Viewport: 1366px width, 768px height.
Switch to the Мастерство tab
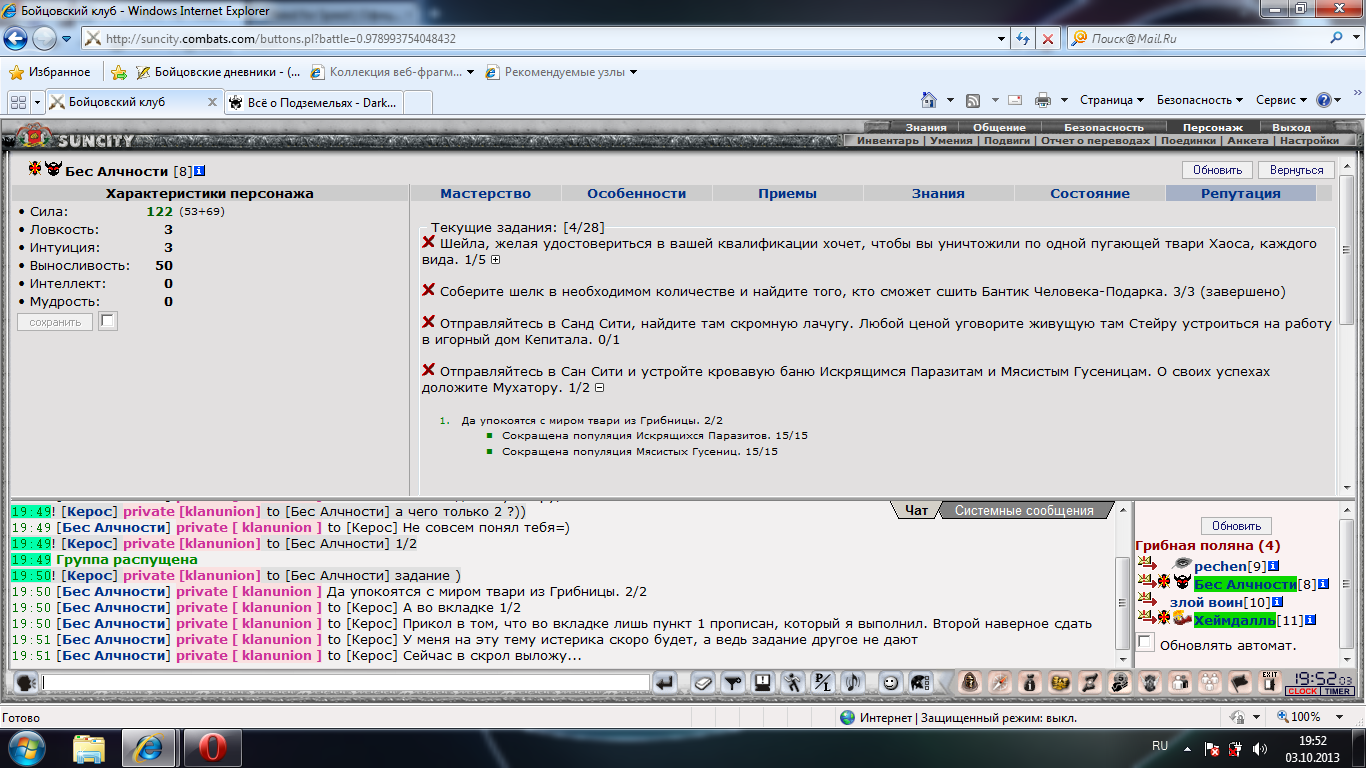485,193
